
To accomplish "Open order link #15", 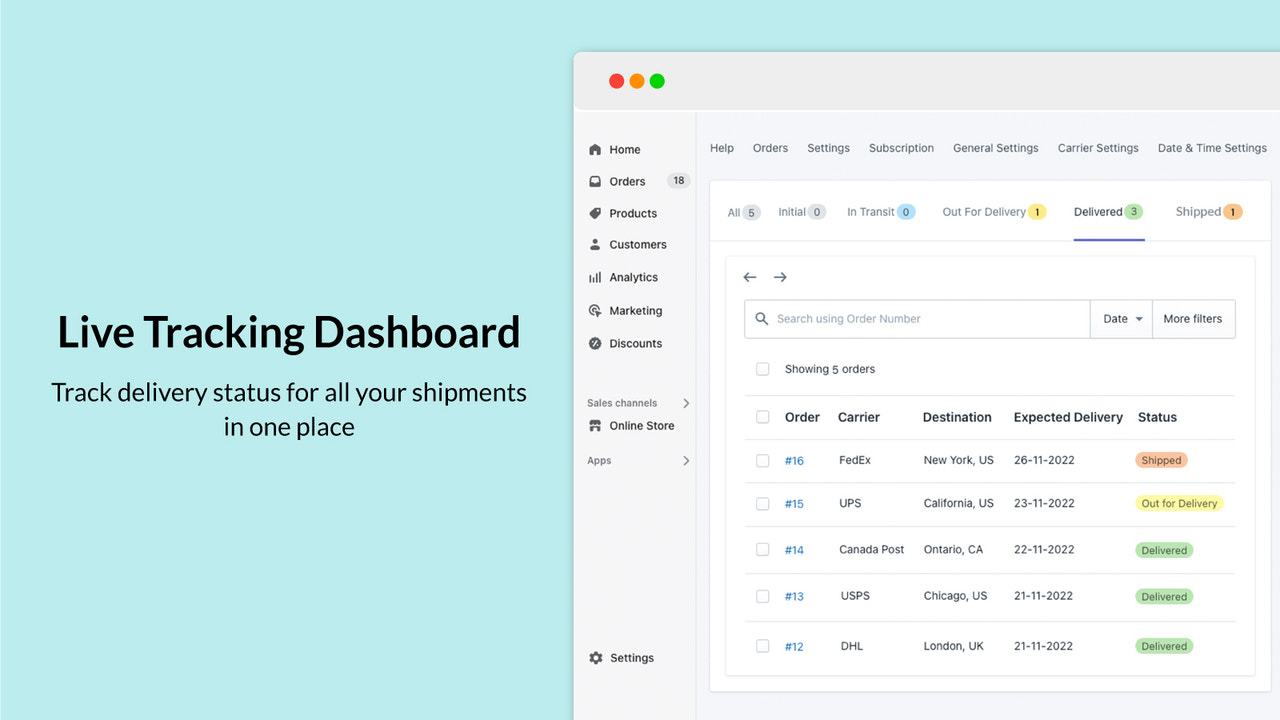I will 794,504.
